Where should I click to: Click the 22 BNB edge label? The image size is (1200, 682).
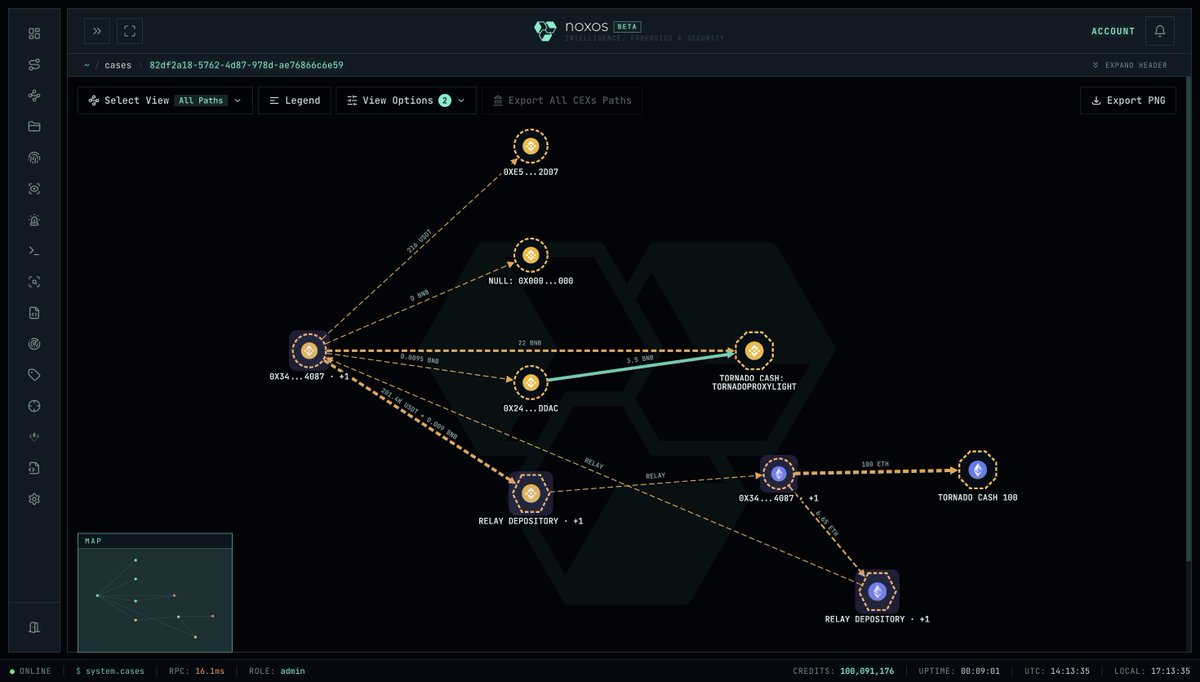click(529, 343)
